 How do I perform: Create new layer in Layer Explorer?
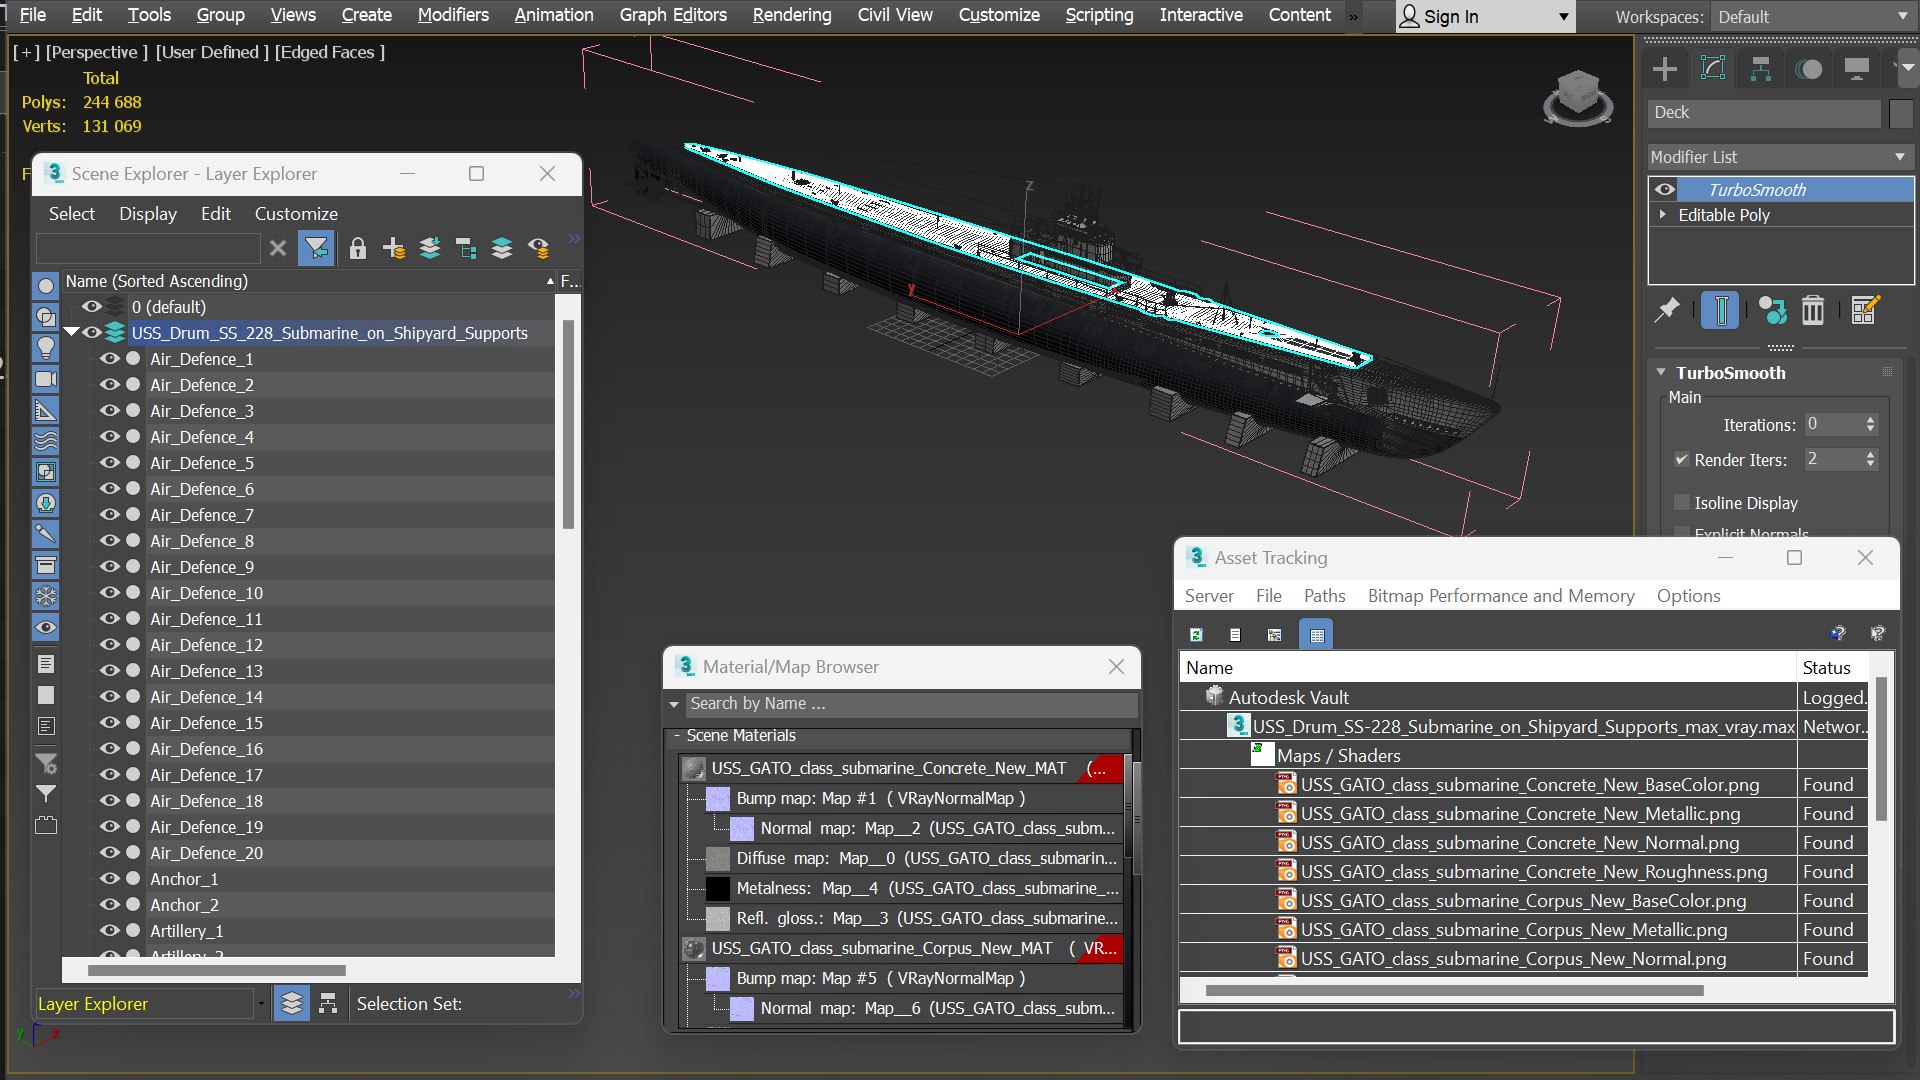tap(394, 248)
